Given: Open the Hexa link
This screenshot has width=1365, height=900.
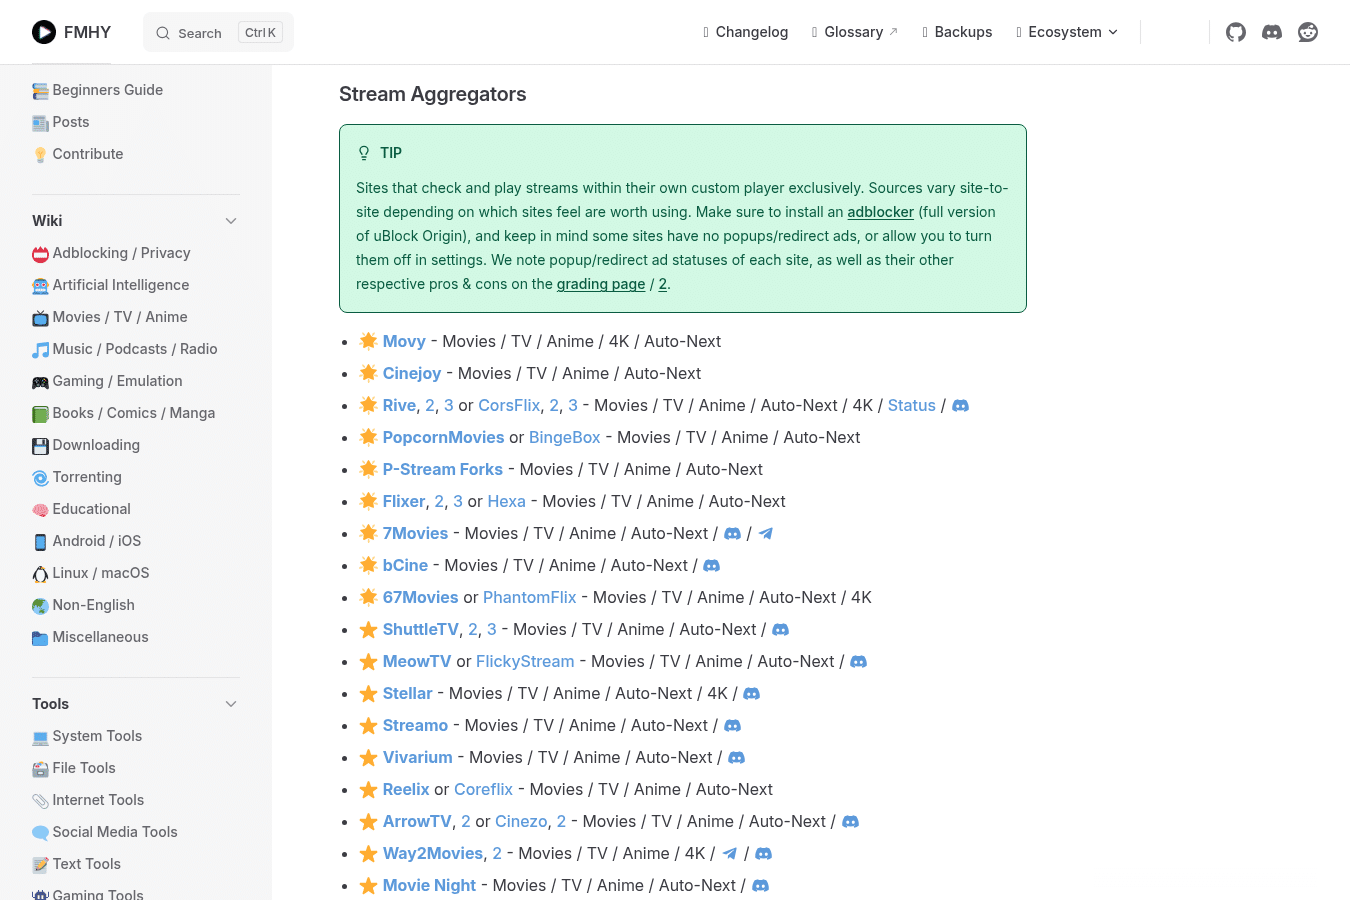Looking at the screenshot, I should (507, 501).
